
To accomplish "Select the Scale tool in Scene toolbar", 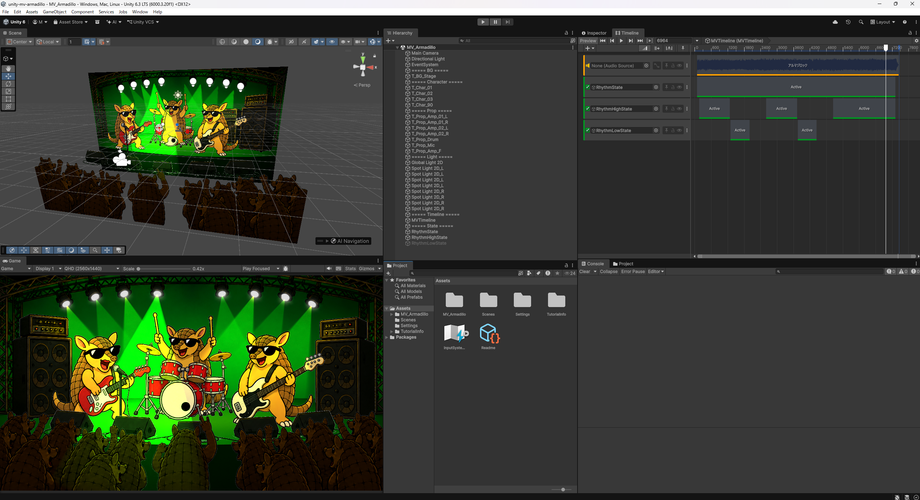I will tap(8, 92).
